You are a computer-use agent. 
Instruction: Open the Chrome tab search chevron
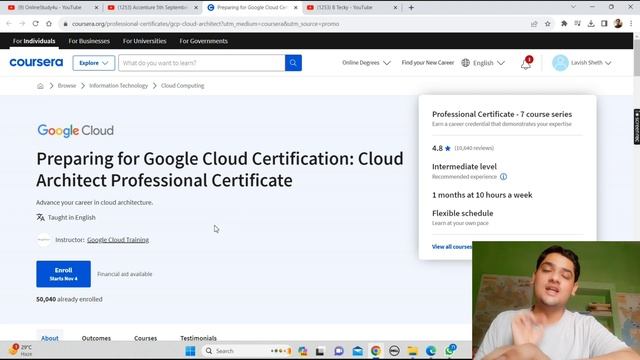pos(573,7)
